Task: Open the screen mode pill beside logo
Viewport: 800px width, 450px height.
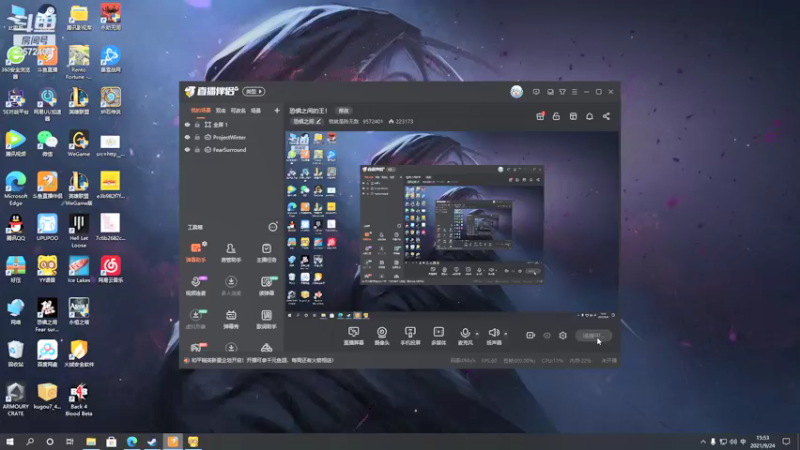Action: [x=254, y=91]
